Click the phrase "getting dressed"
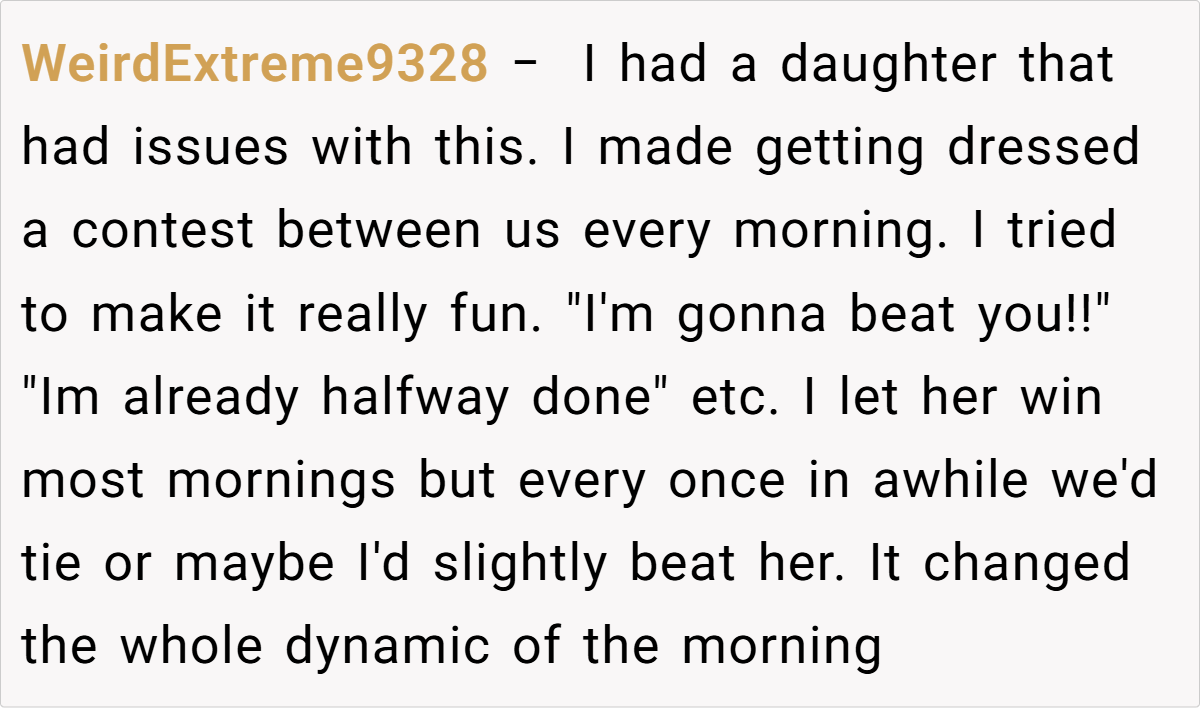 click(x=946, y=148)
